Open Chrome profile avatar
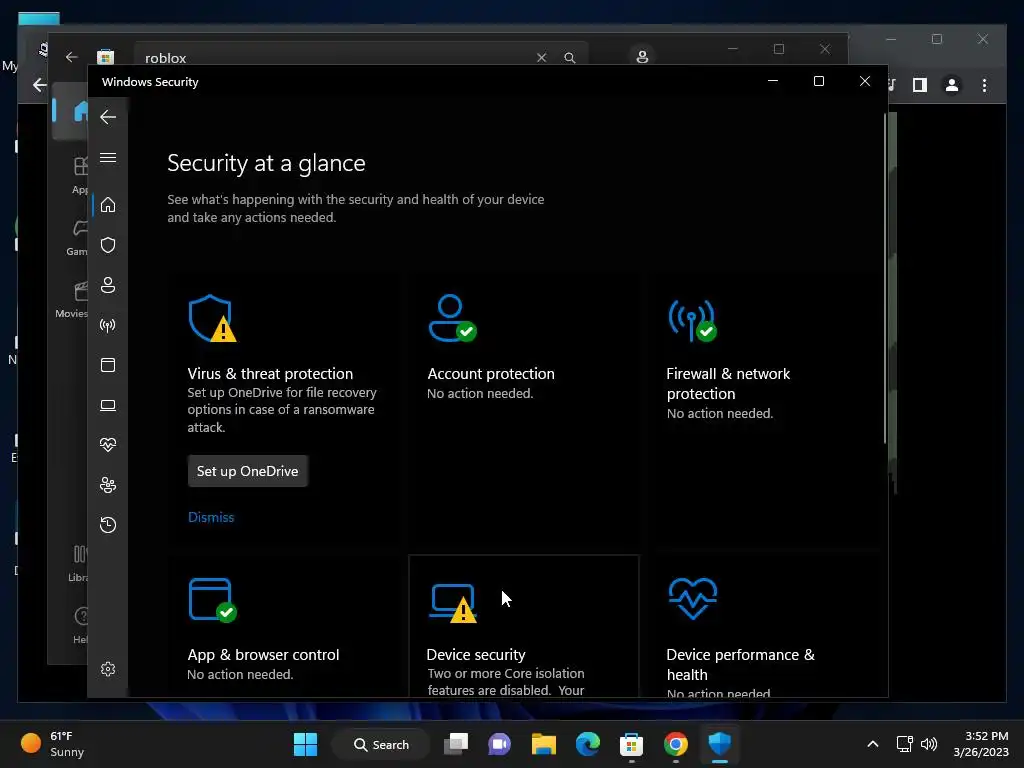 [952, 85]
